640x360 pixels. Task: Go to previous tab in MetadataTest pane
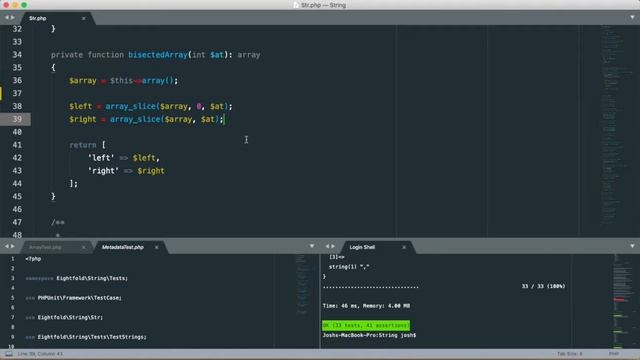pyautogui.click(x=7, y=246)
